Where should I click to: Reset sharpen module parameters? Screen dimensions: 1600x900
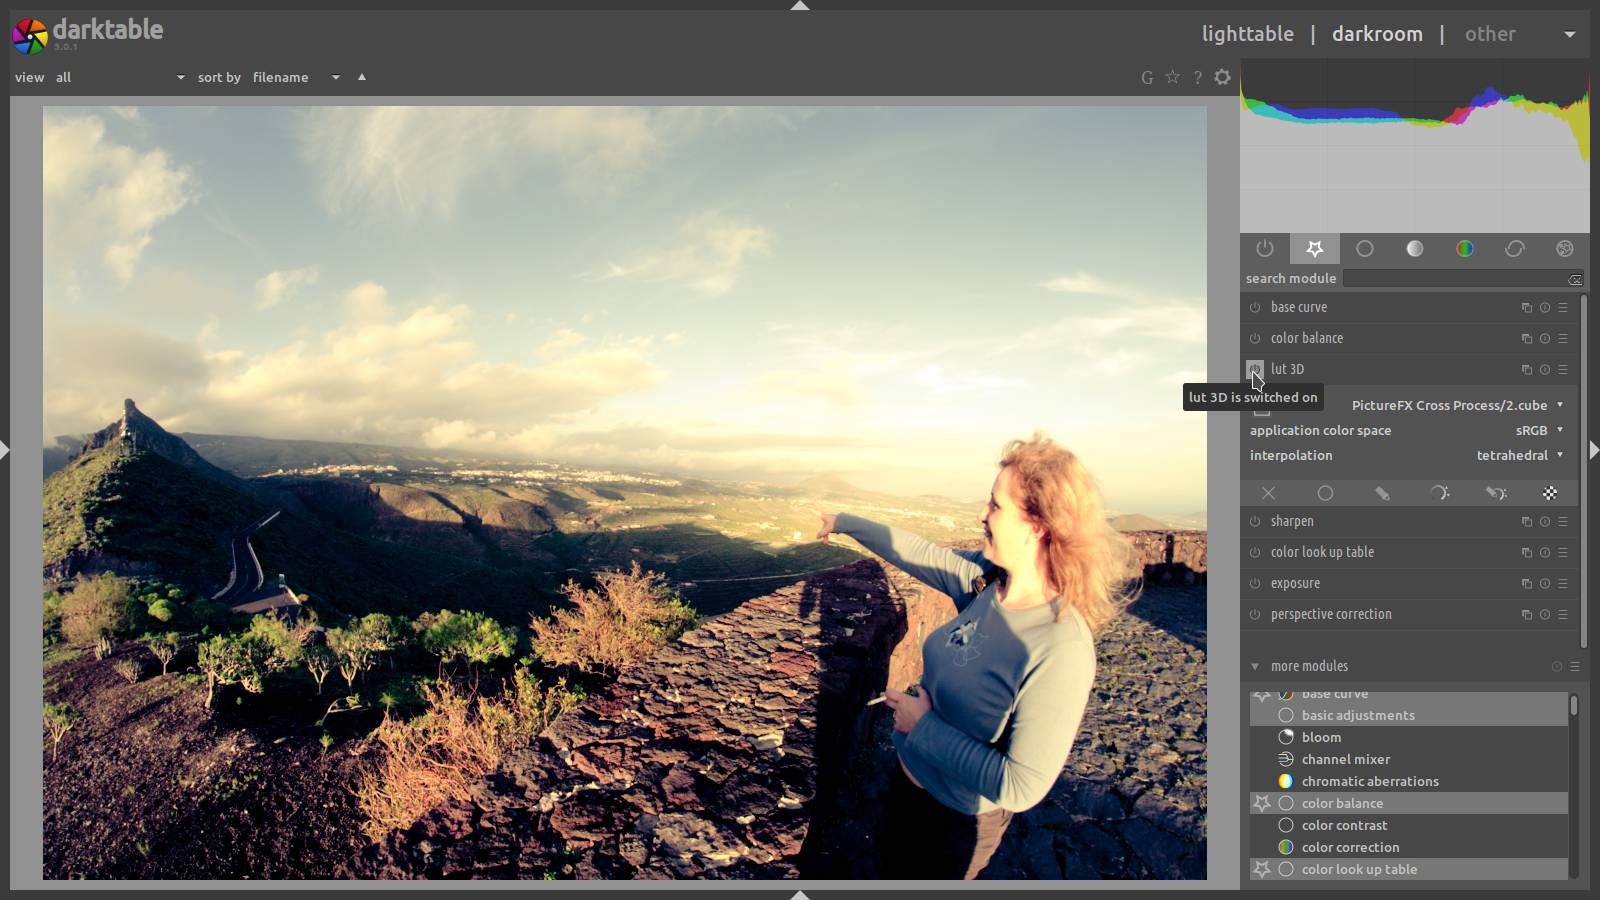(1545, 522)
